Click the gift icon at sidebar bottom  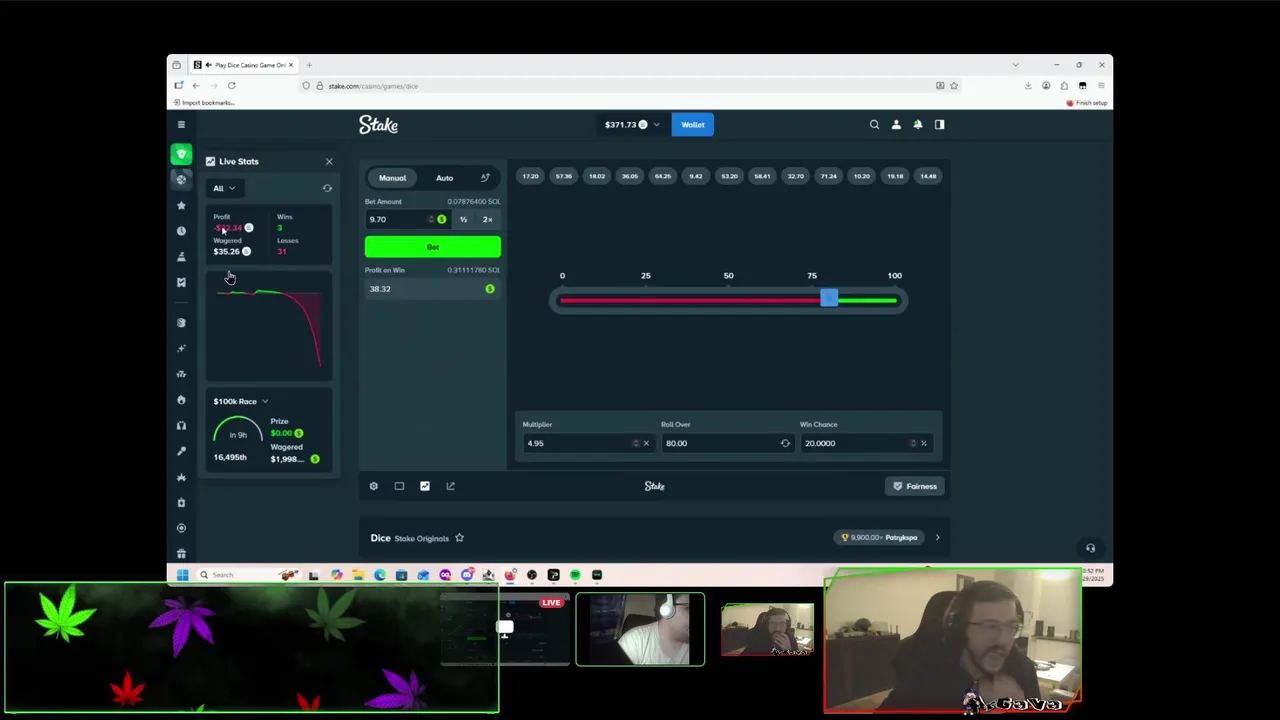[181, 553]
